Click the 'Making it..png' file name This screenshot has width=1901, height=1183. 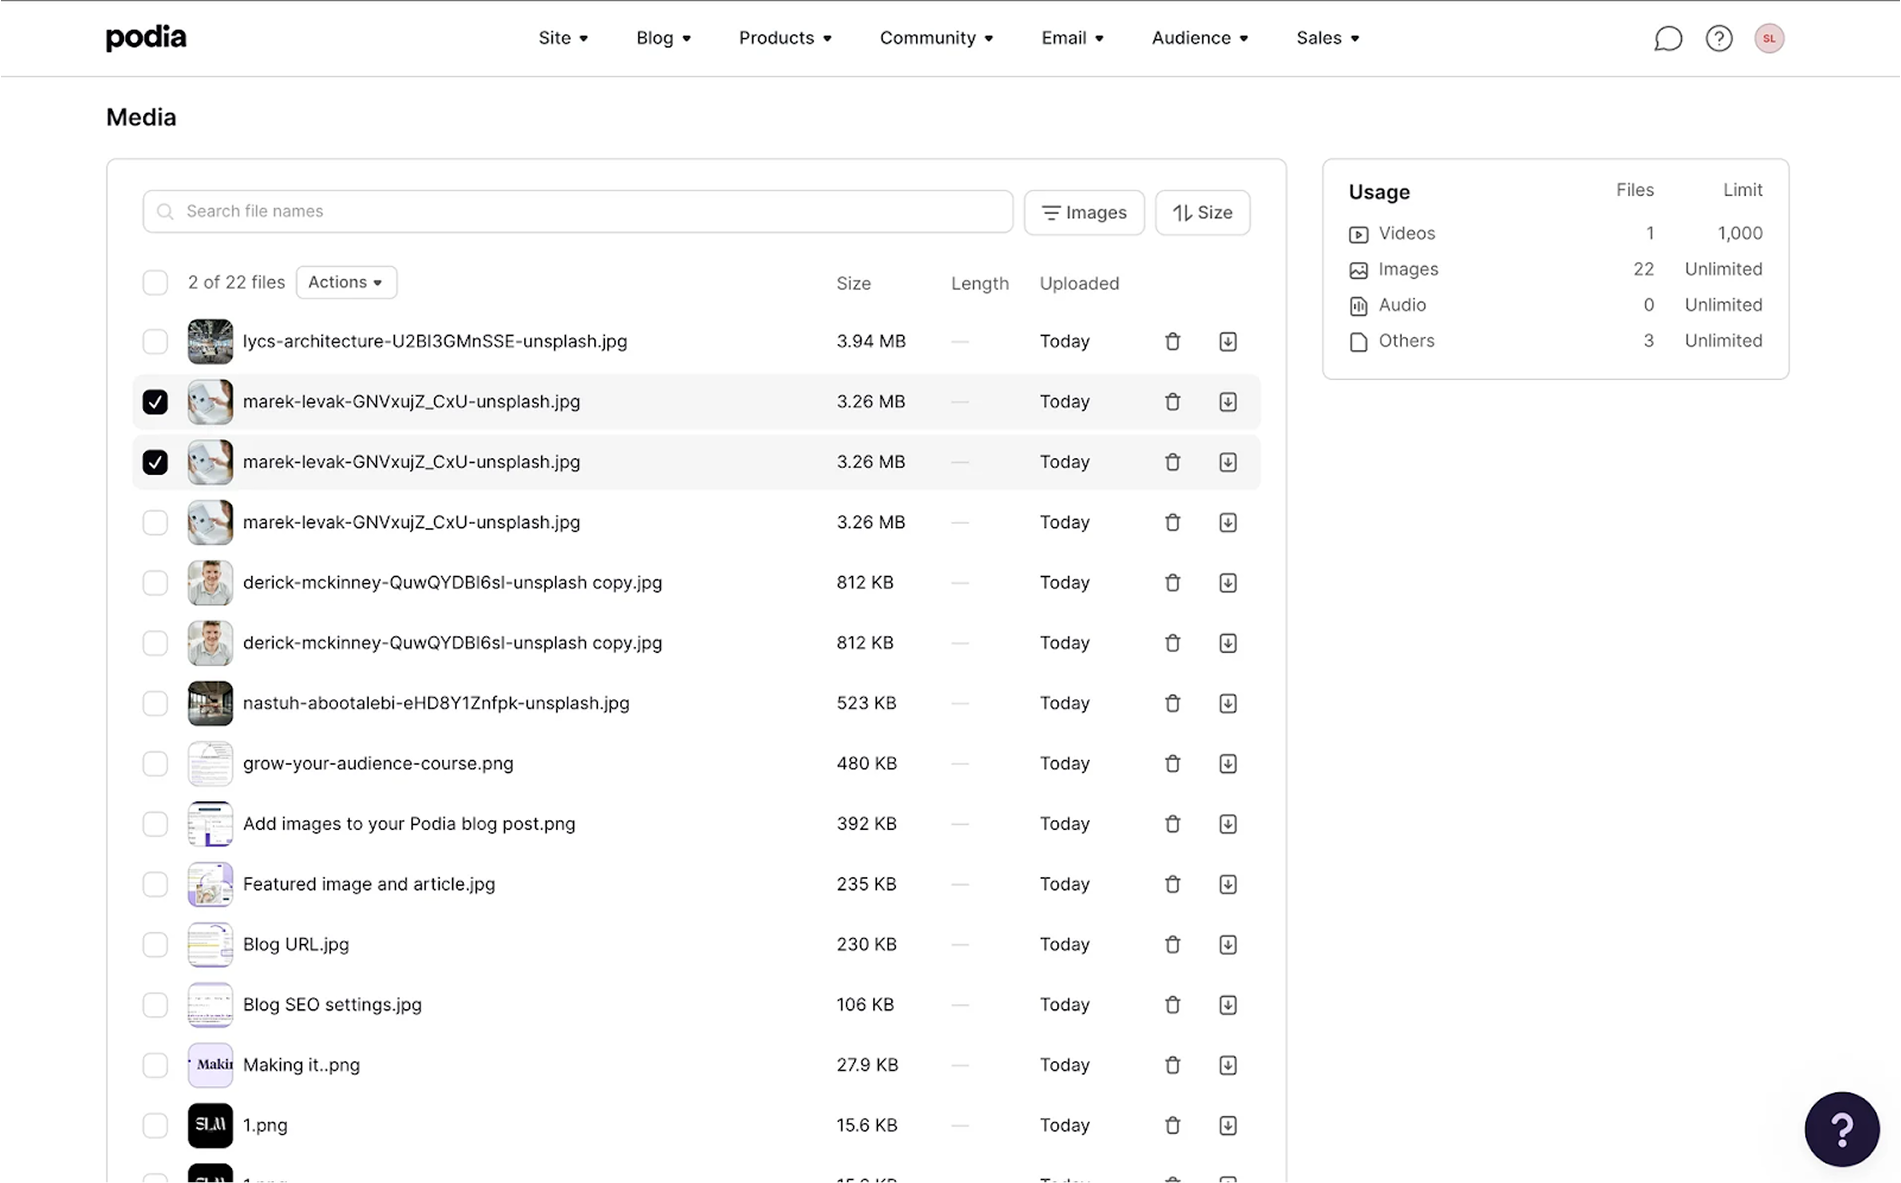pos(301,1065)
